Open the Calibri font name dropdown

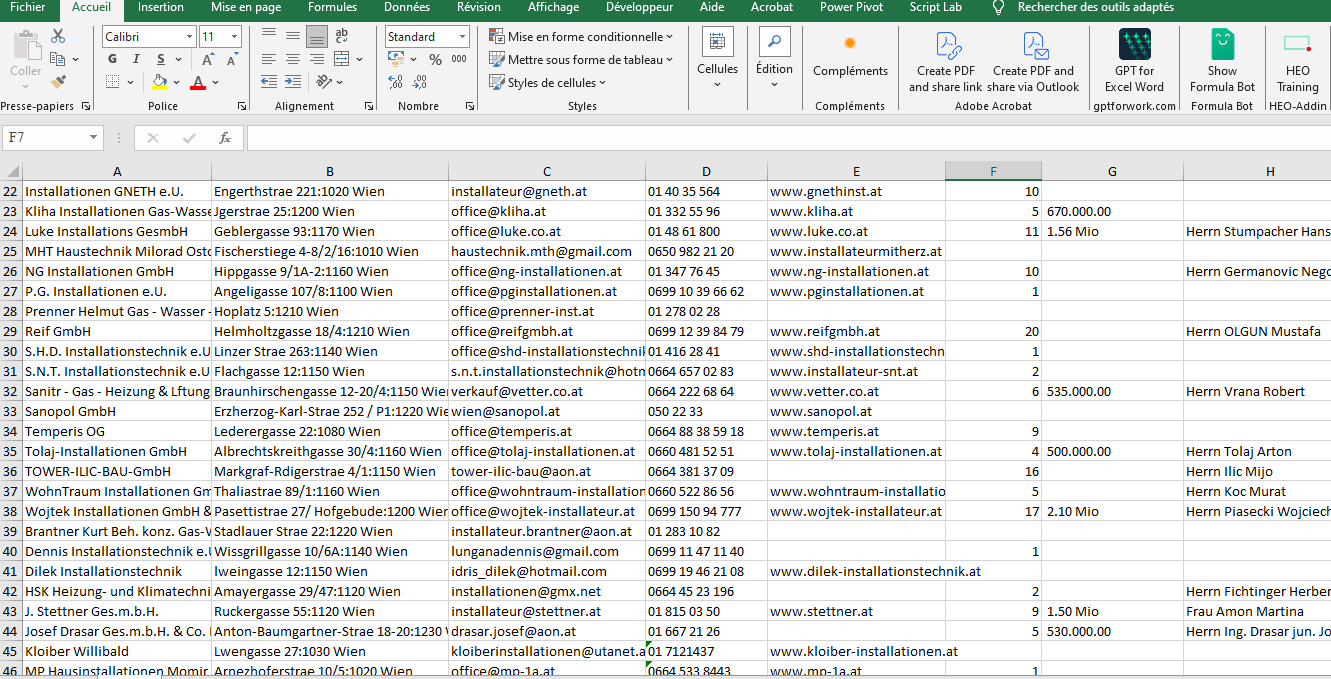(189, 37)
